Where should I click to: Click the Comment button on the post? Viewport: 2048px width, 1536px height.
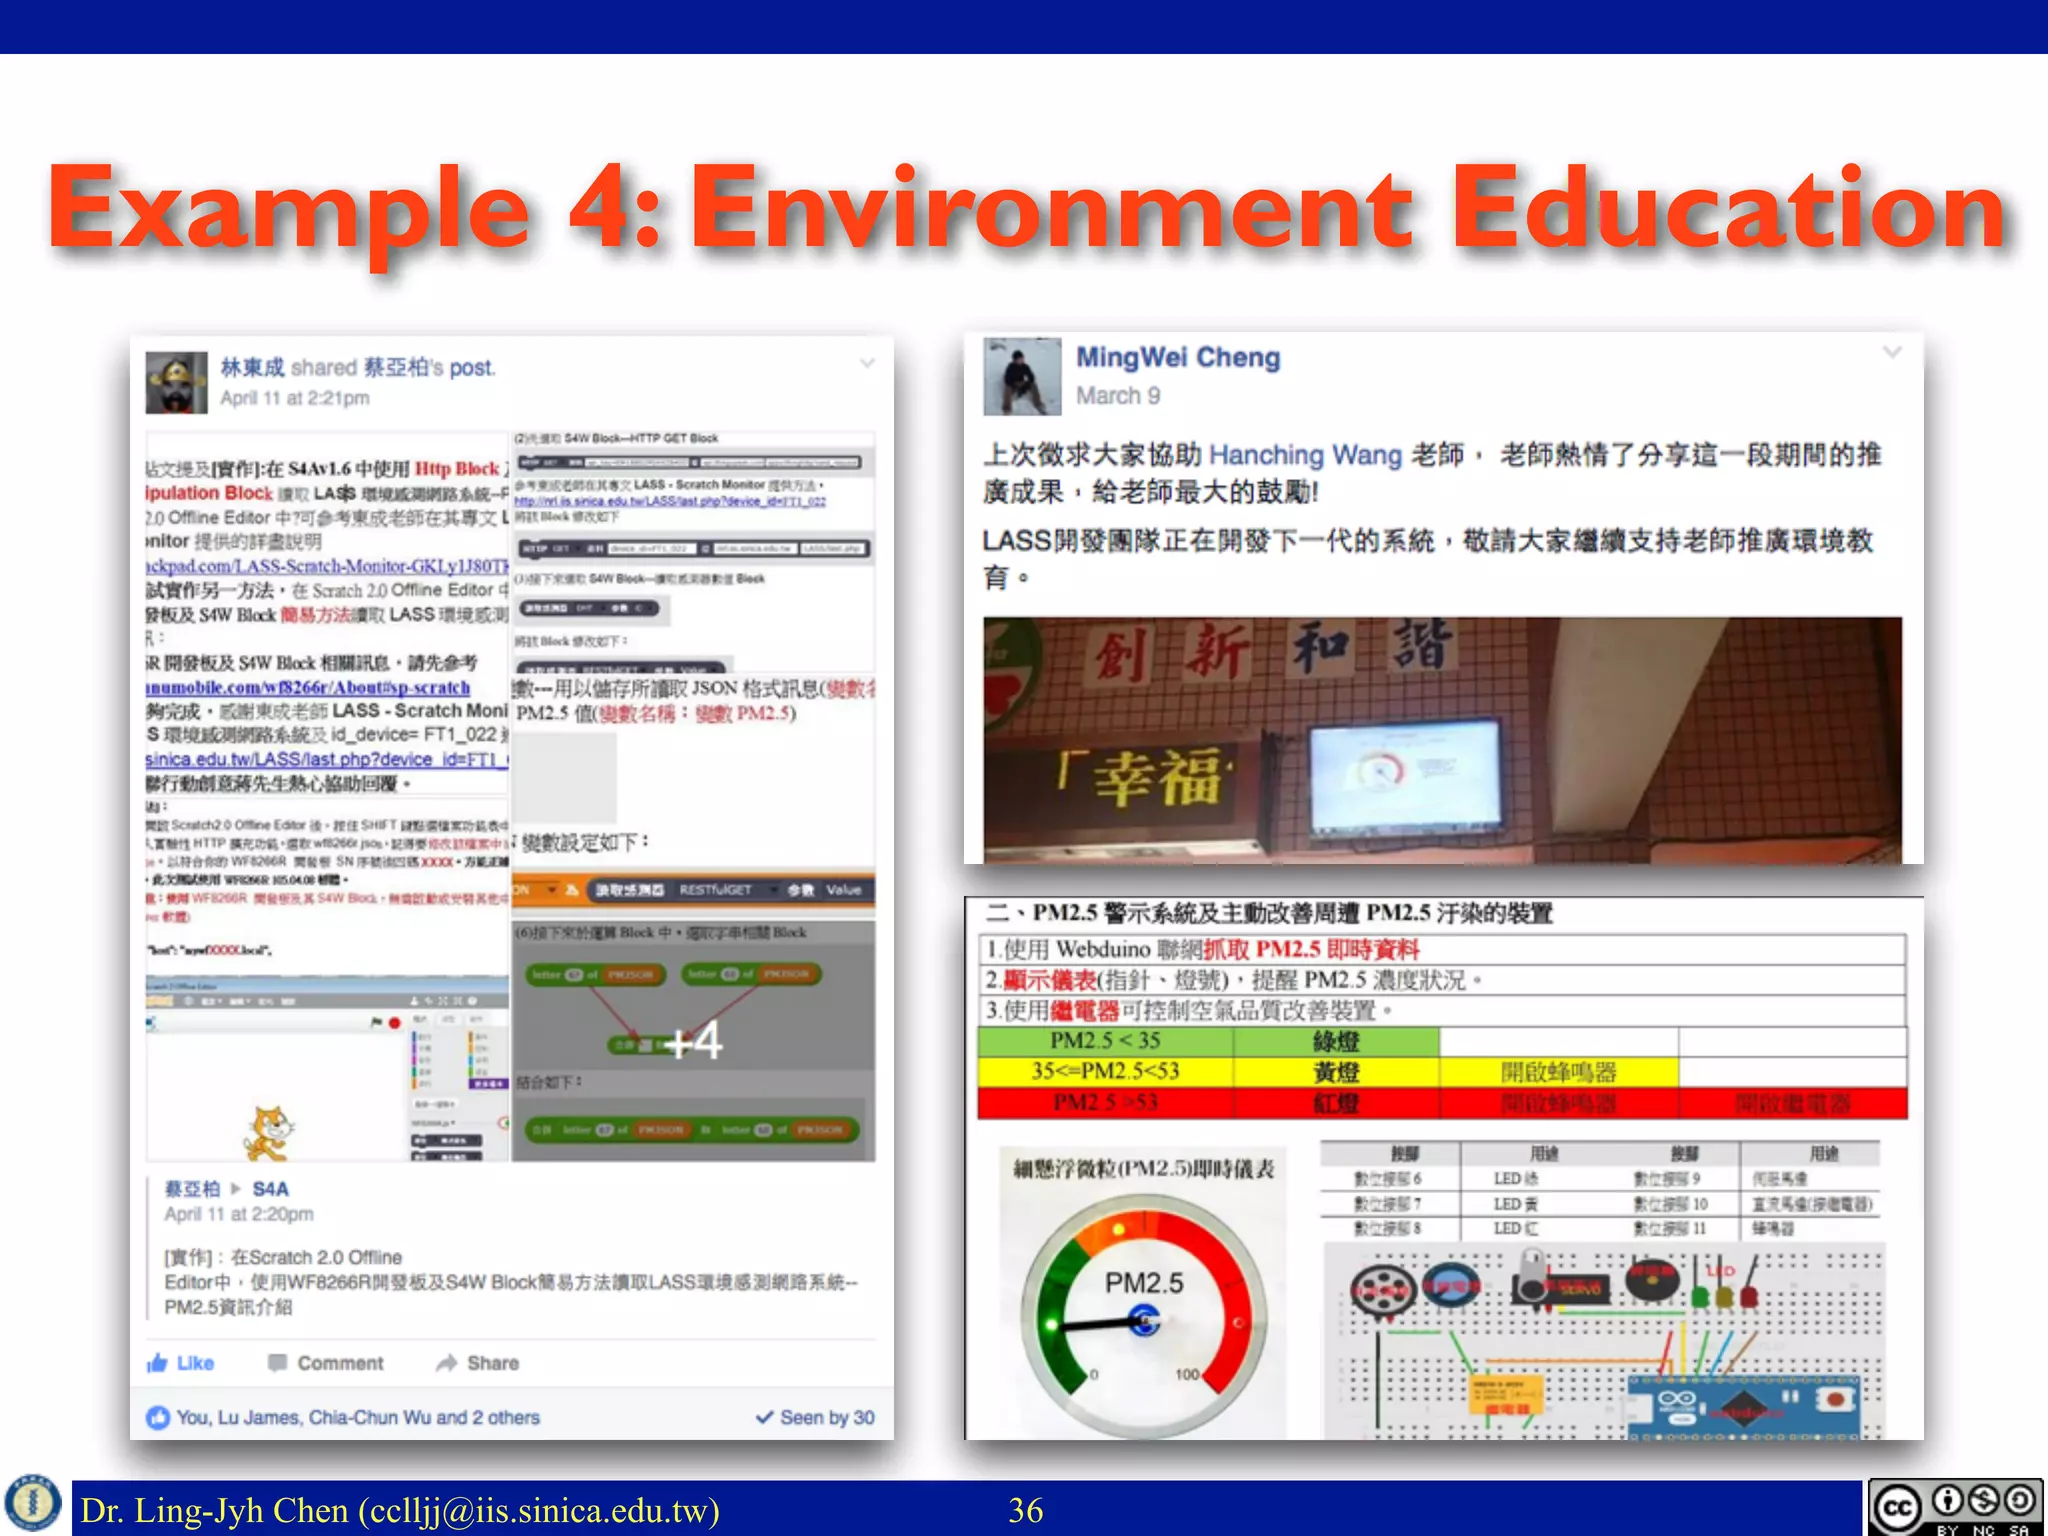(x=326, y=1363)
